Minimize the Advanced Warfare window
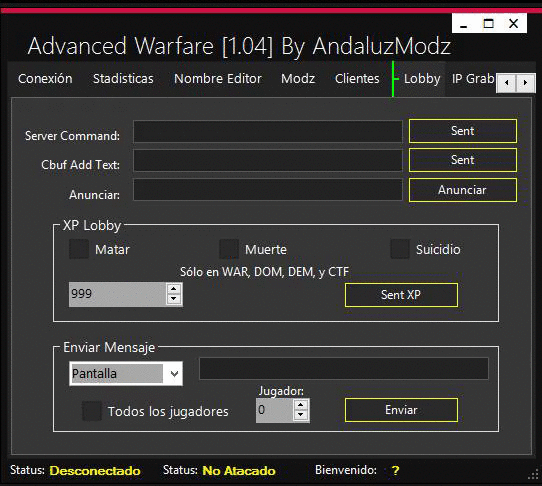This screenshot has height=486, width=542. [x=464, y=24]
